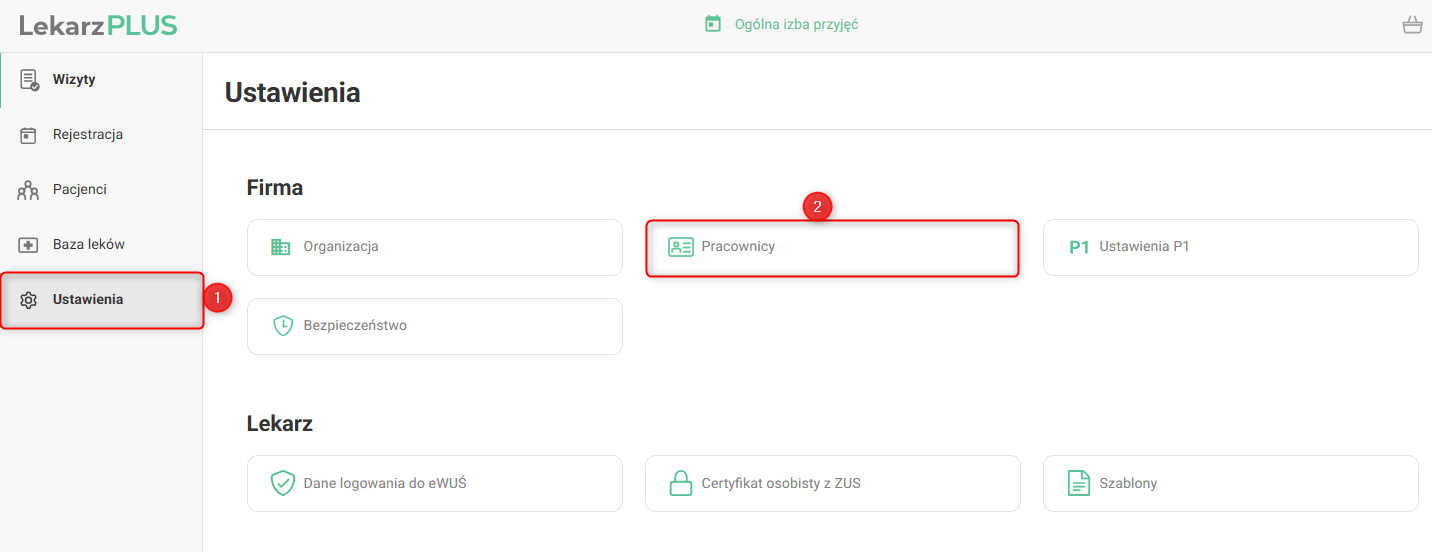
Task: Click the padlock icon for Certyfikat ZUS
Action: (681, 484)
